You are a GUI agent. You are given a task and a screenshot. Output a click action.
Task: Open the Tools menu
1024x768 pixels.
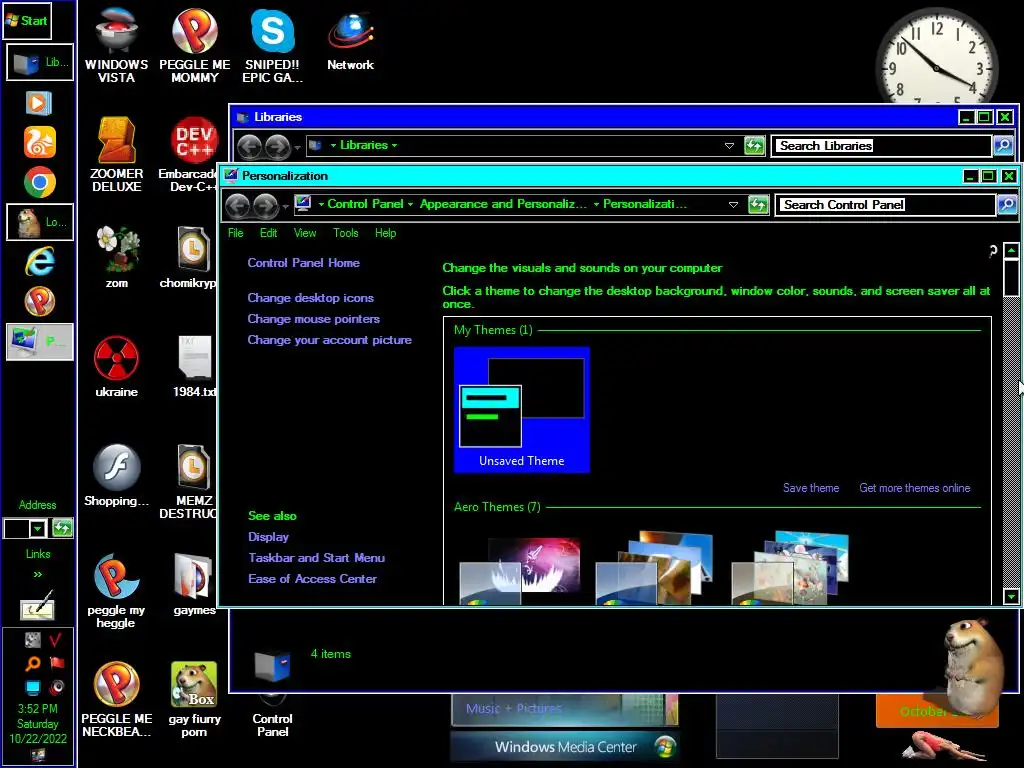click(345, 233)
